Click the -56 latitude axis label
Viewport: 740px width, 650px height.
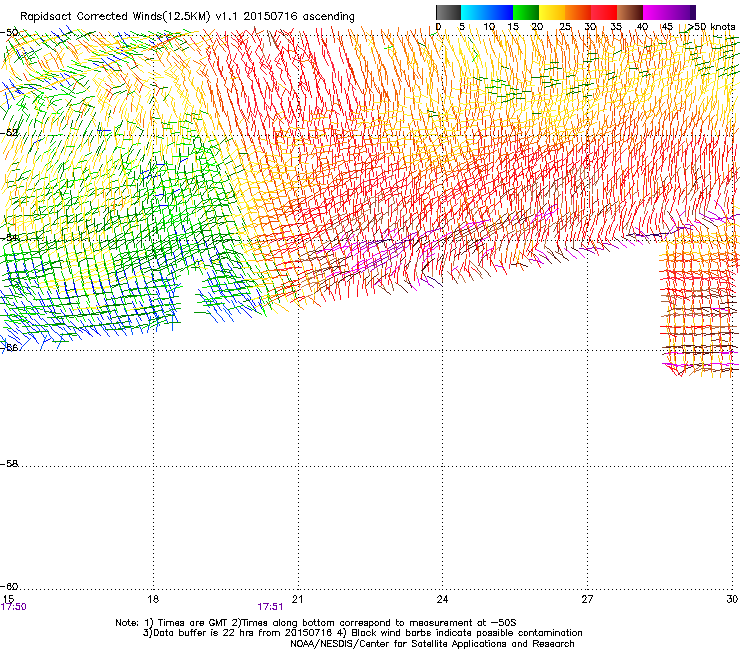point(9,347)
